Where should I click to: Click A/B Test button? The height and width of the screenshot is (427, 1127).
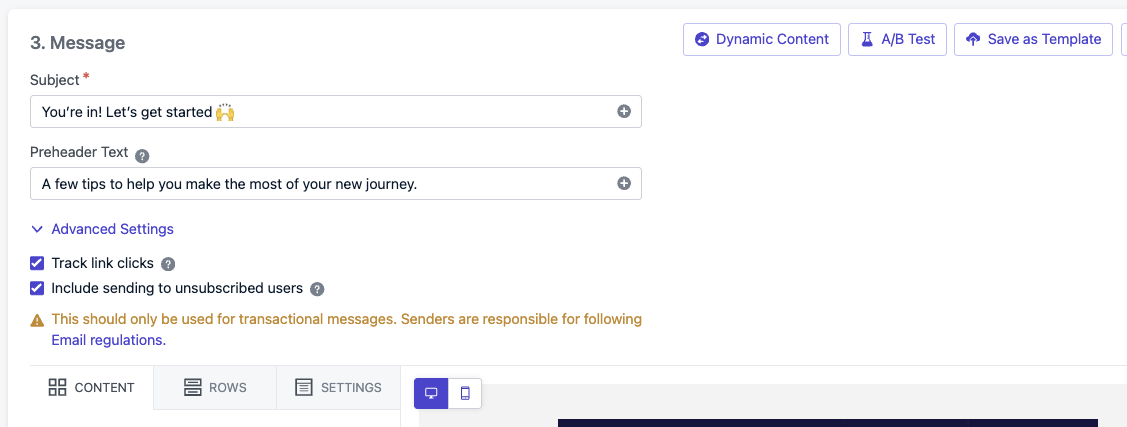[898, 40]
